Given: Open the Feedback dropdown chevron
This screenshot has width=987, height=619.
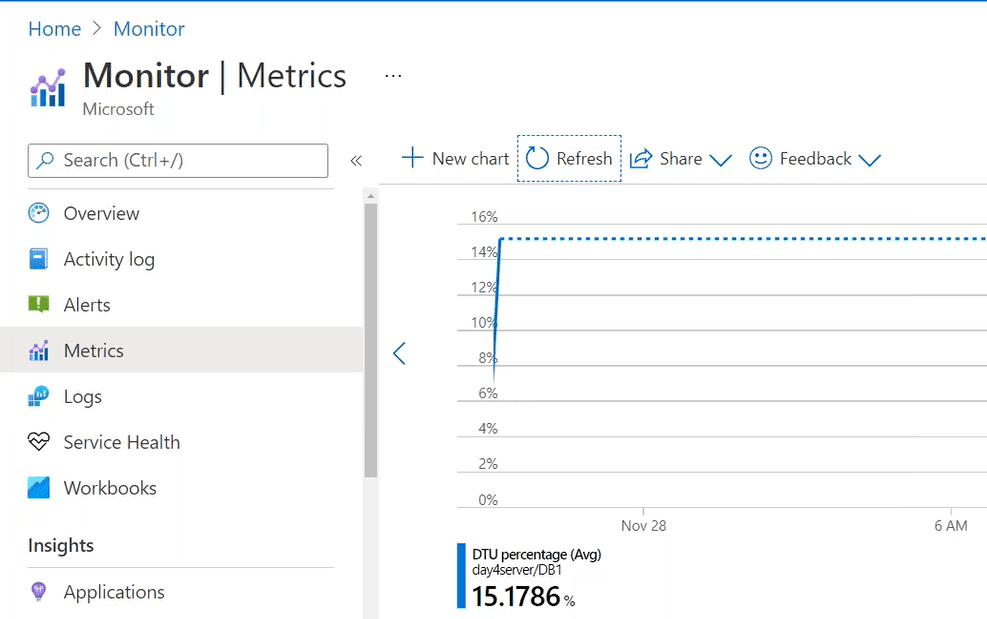Looking at the screenshot, I should [869, 160].
